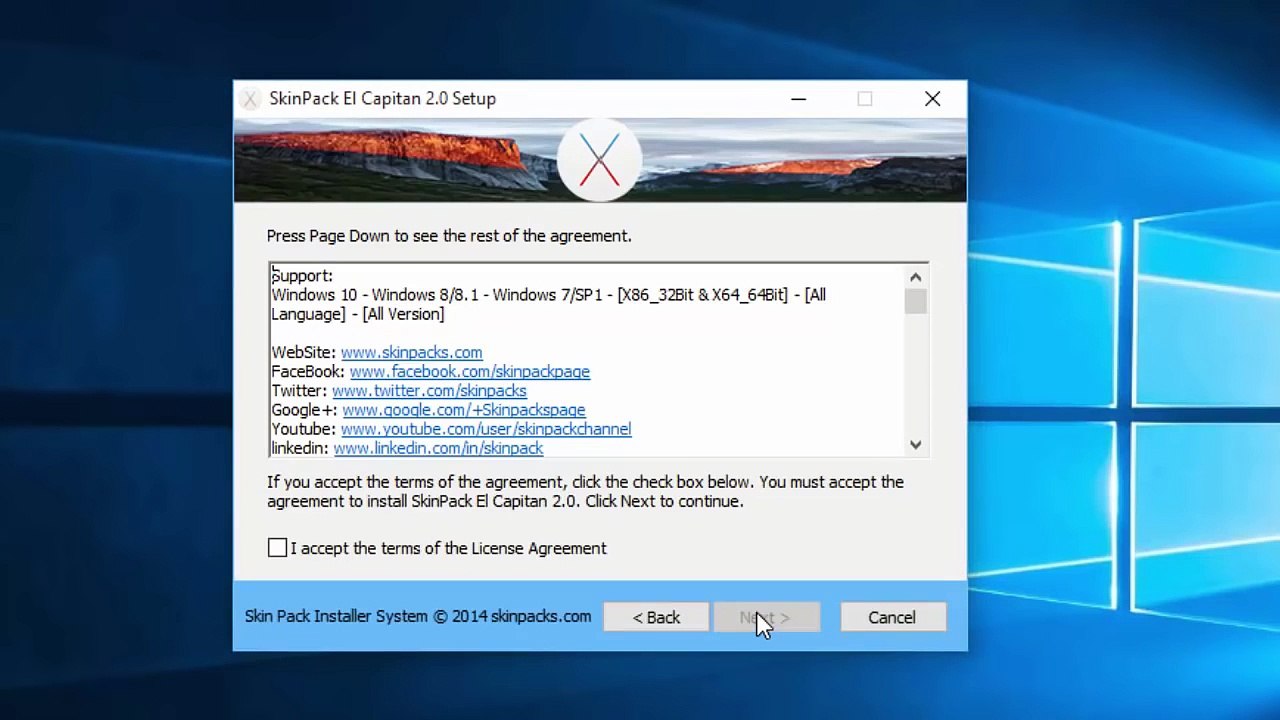This screenshot has height=720, width=1280.
Task: Click the grayed-out Next button
Action: click(x=766, y=618)
